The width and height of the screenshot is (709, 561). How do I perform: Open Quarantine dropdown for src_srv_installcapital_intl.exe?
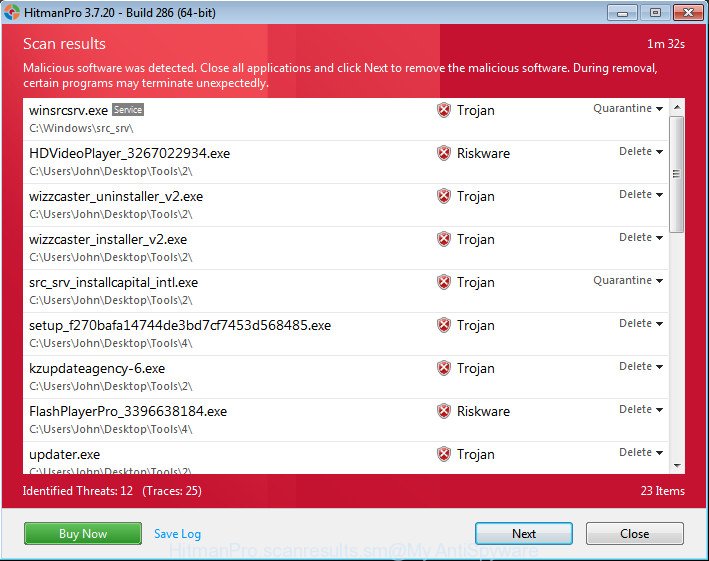coord(628,280)
